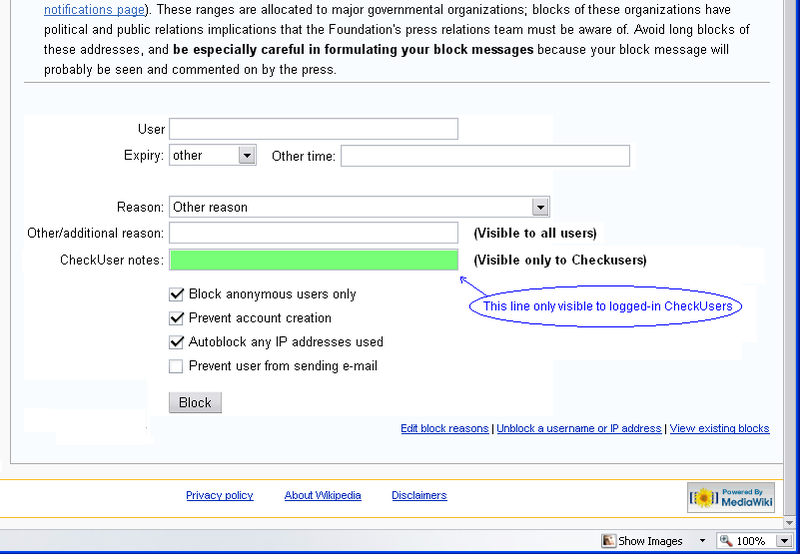The image size is (800, 554).
Task: Open the Privacy policy footer link
Action: (219, 495)
